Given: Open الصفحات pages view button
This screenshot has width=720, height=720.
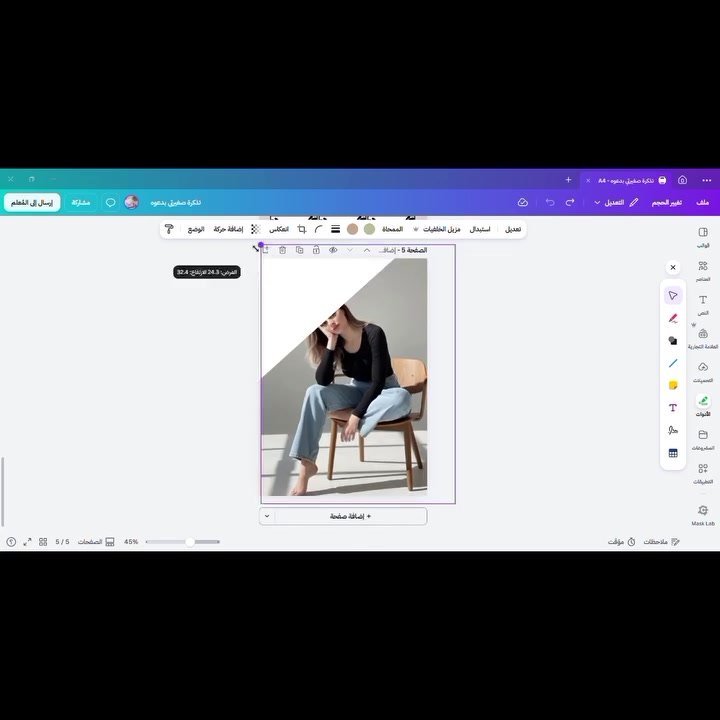Looking at the screenshot, I should tap(96, 542).
